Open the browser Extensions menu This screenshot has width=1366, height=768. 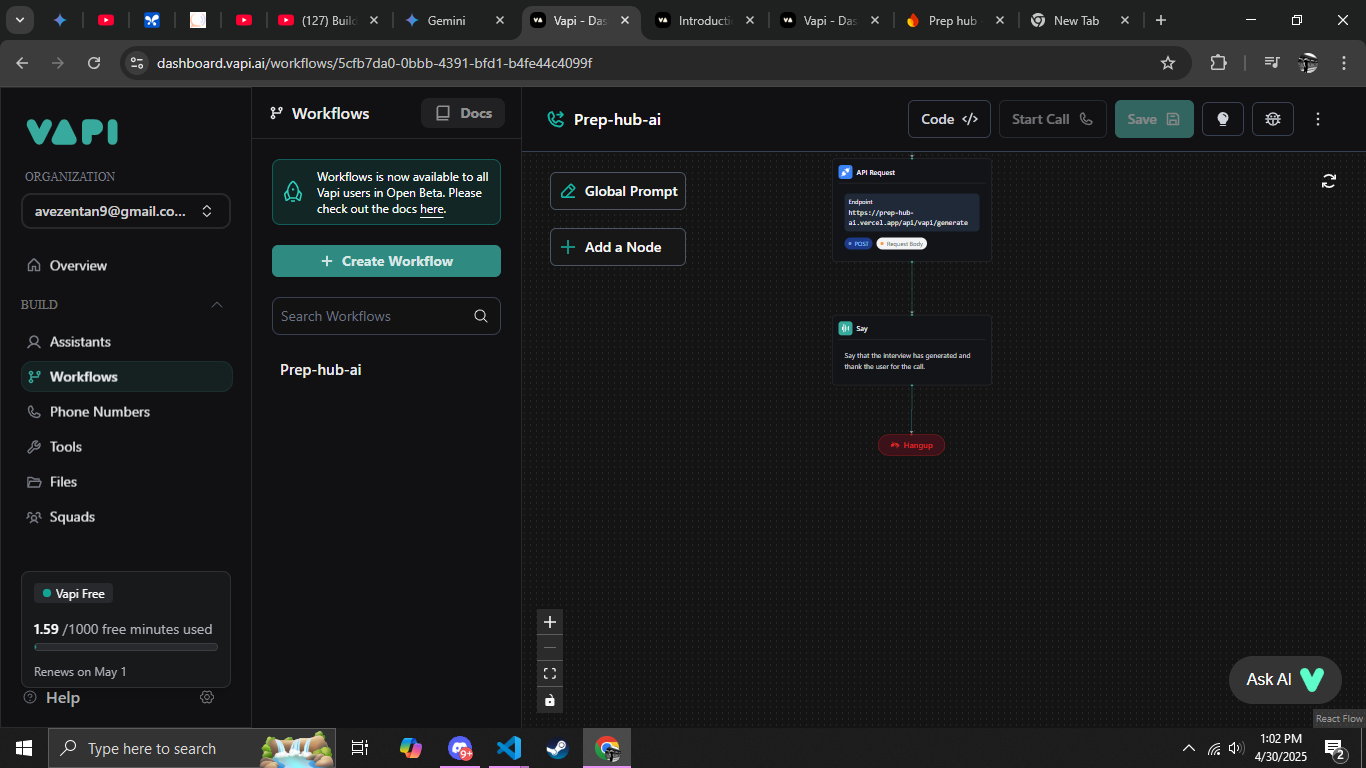pos(1218,63)
